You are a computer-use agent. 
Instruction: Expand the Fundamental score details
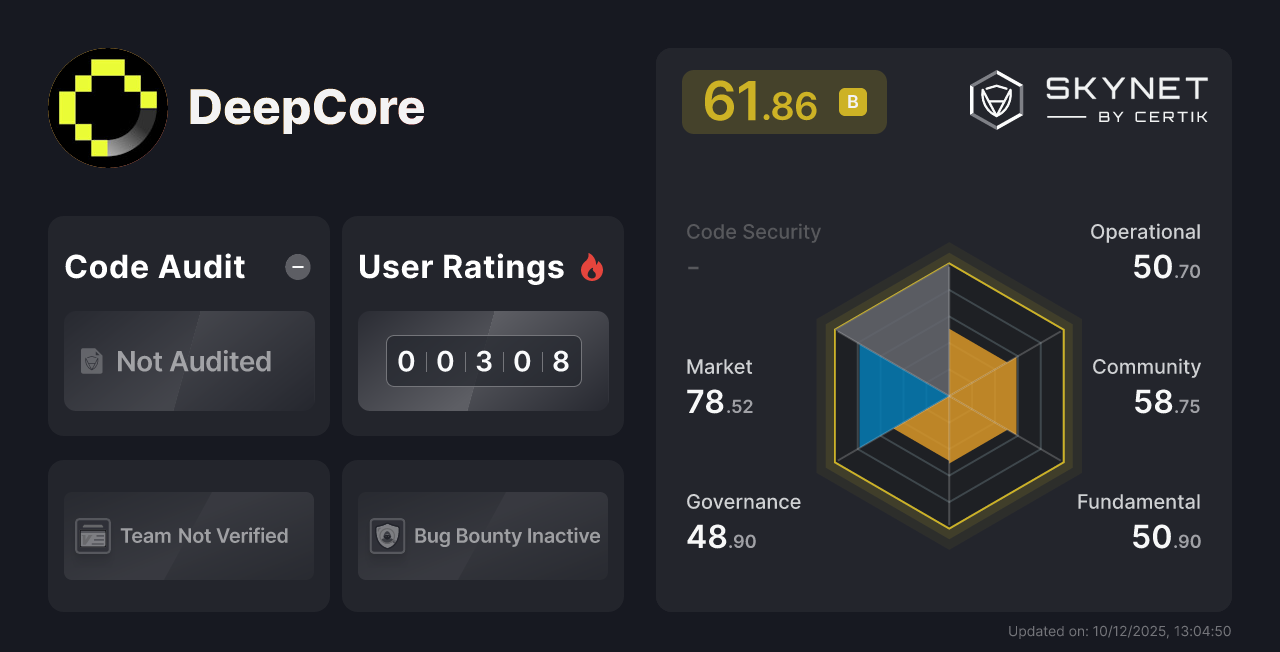(1139, 520)
